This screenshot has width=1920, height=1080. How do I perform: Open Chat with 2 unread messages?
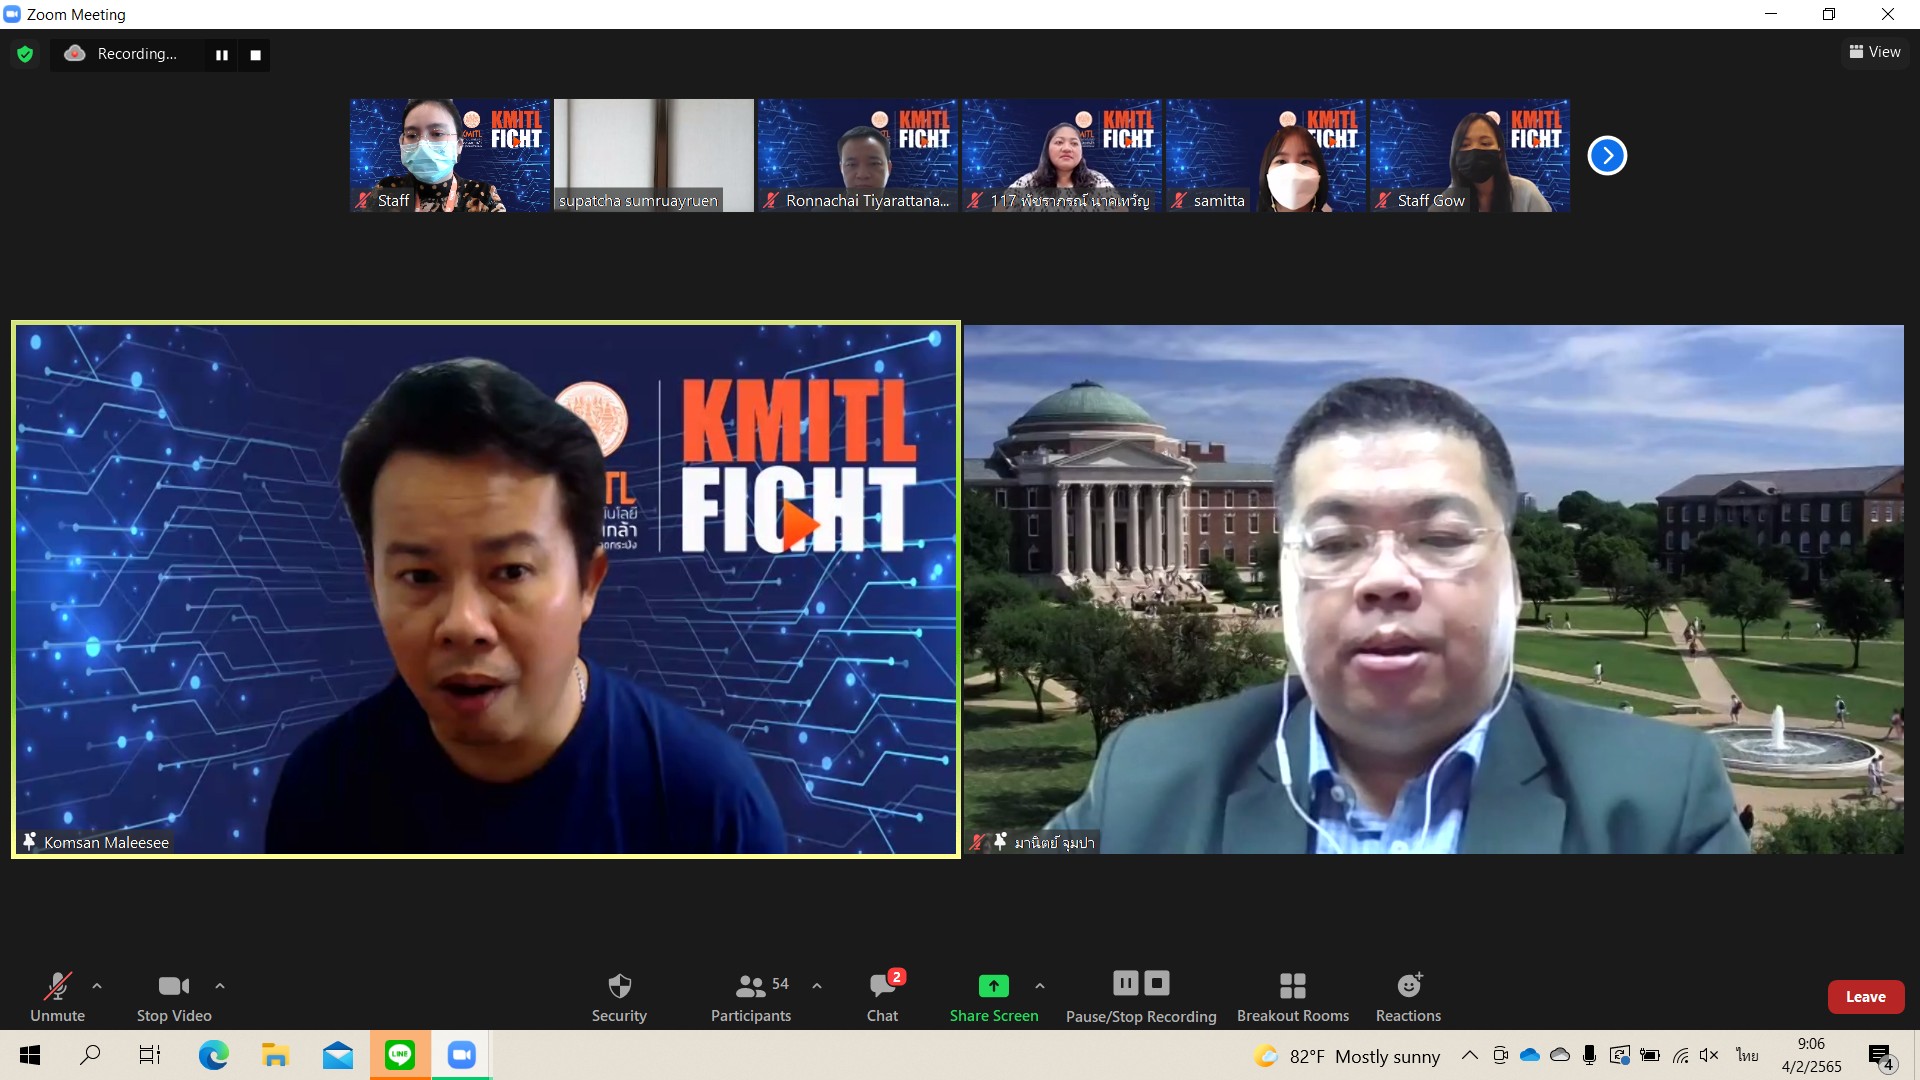click(x=883, y=996)
